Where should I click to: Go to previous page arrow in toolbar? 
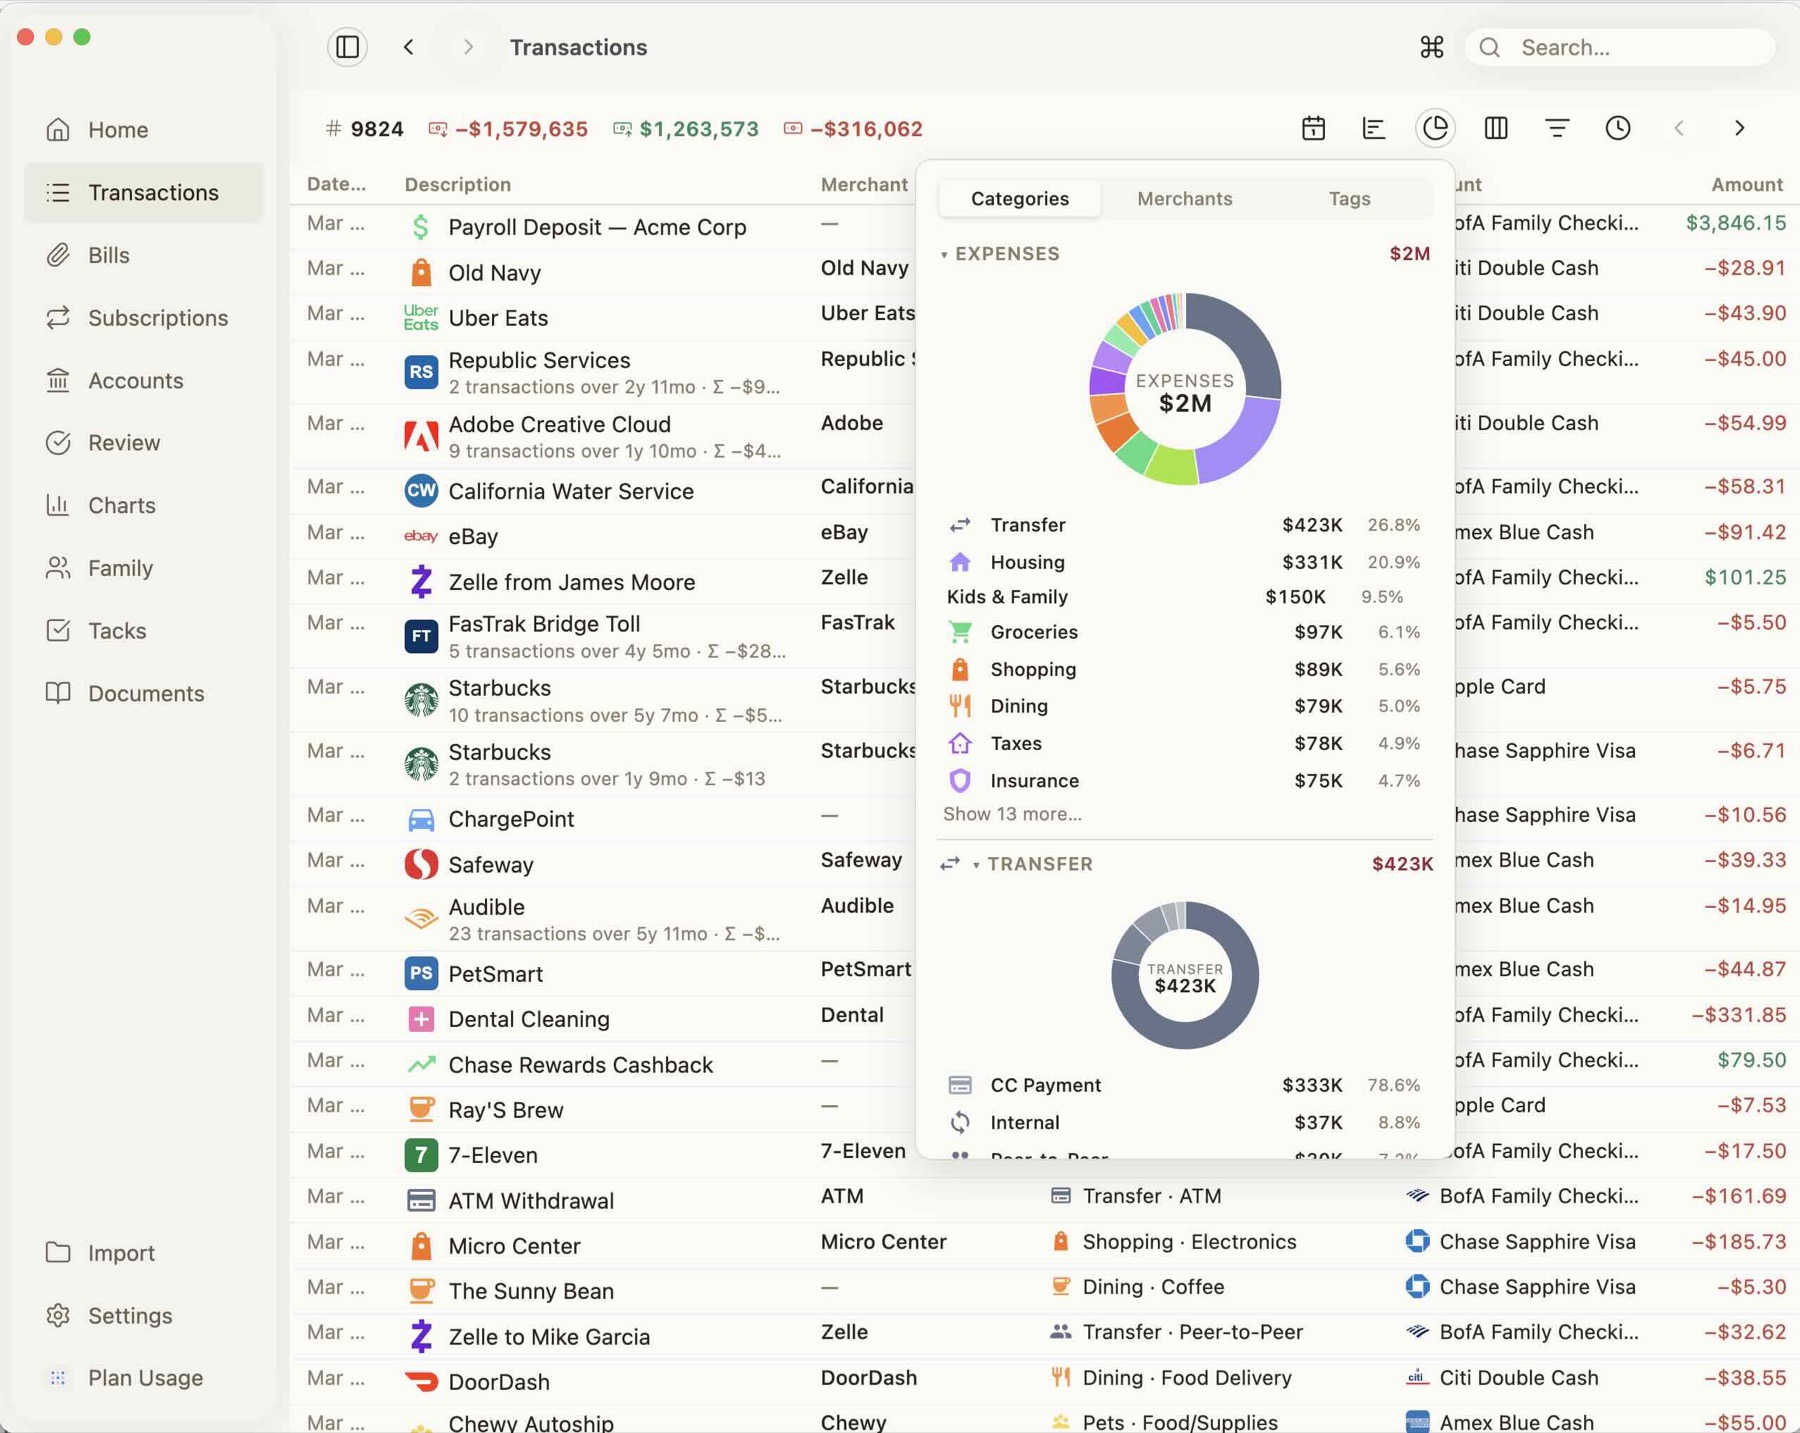coord(1679,128)
